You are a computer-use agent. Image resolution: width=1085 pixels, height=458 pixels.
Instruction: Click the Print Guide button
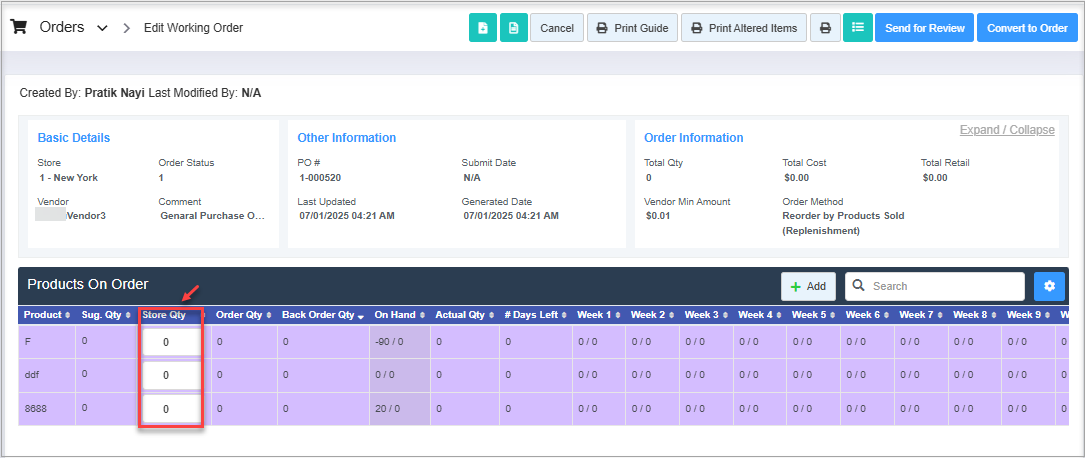632,28
